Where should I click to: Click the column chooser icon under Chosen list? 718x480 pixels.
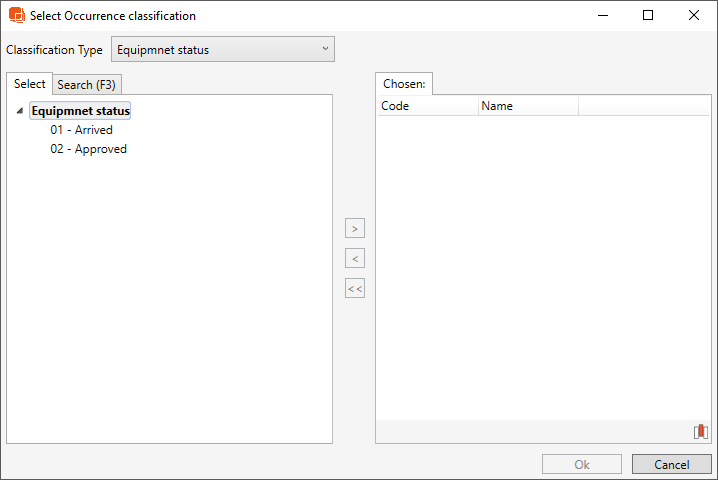coord(700,432)
